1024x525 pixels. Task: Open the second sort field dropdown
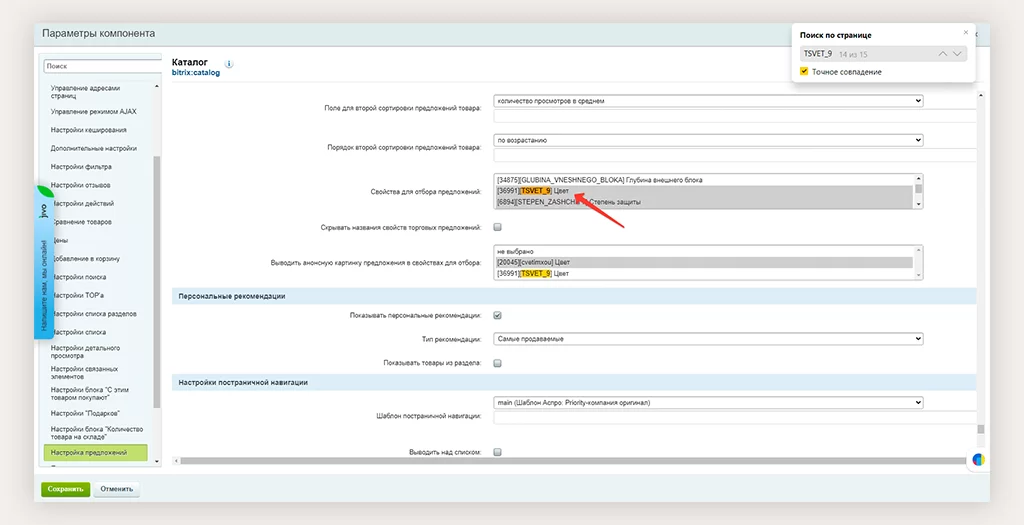coord(708,101)
